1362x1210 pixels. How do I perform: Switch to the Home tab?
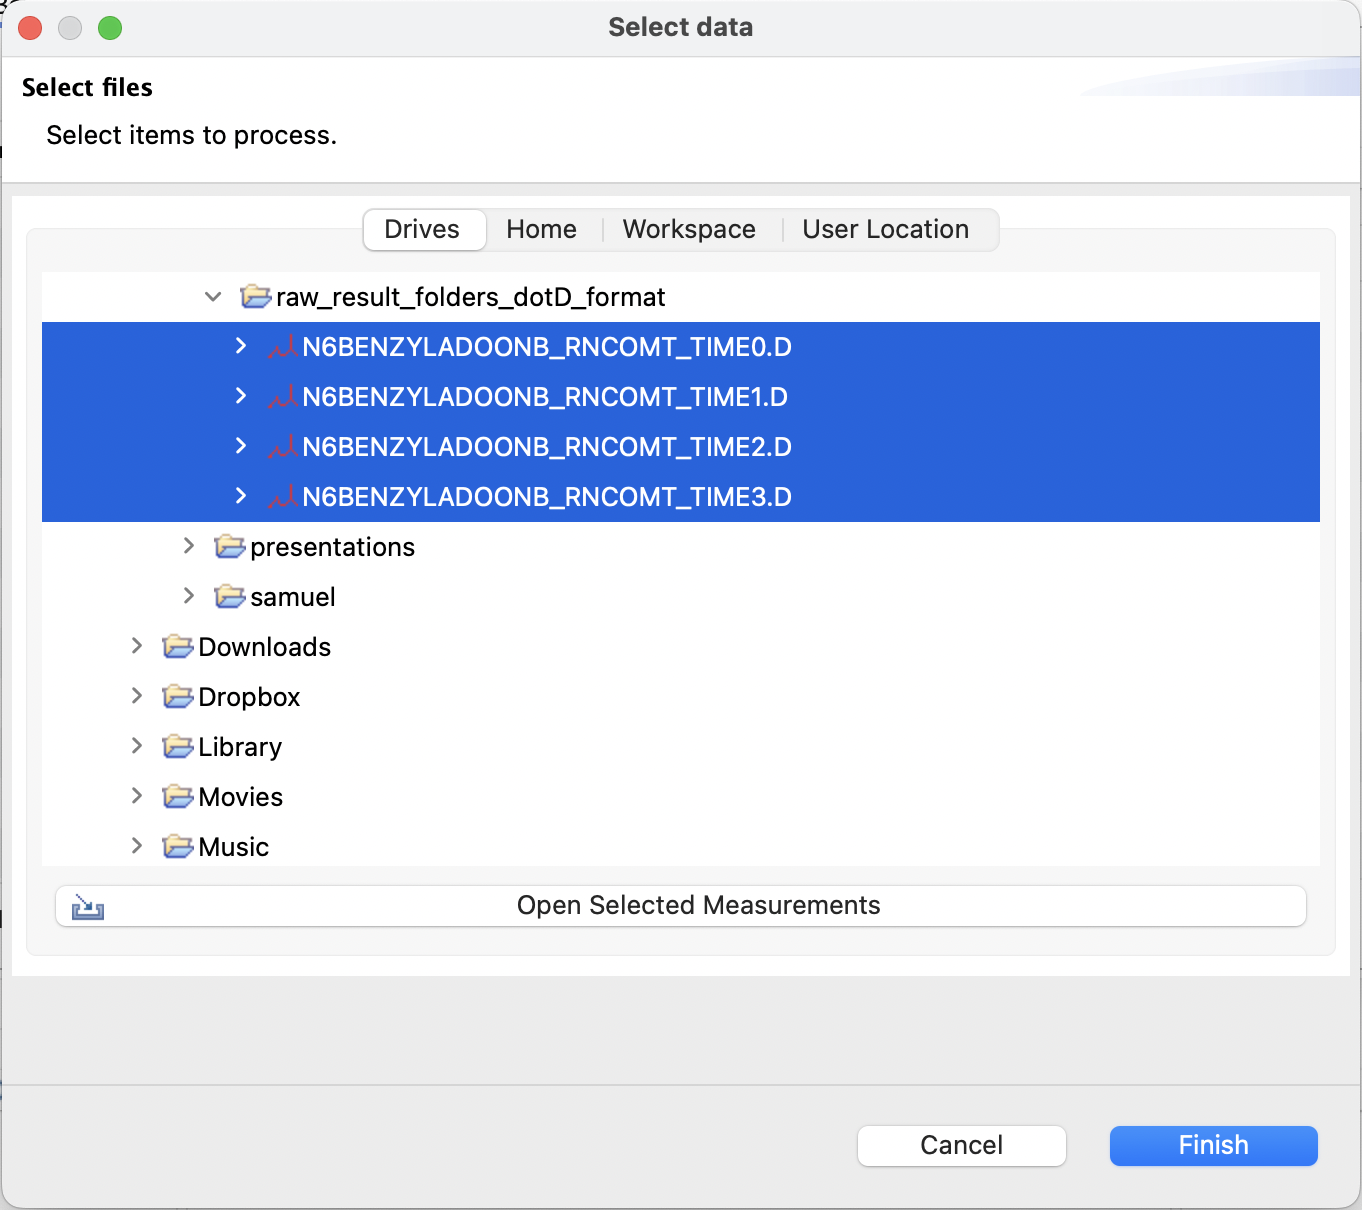click(542, 230)
